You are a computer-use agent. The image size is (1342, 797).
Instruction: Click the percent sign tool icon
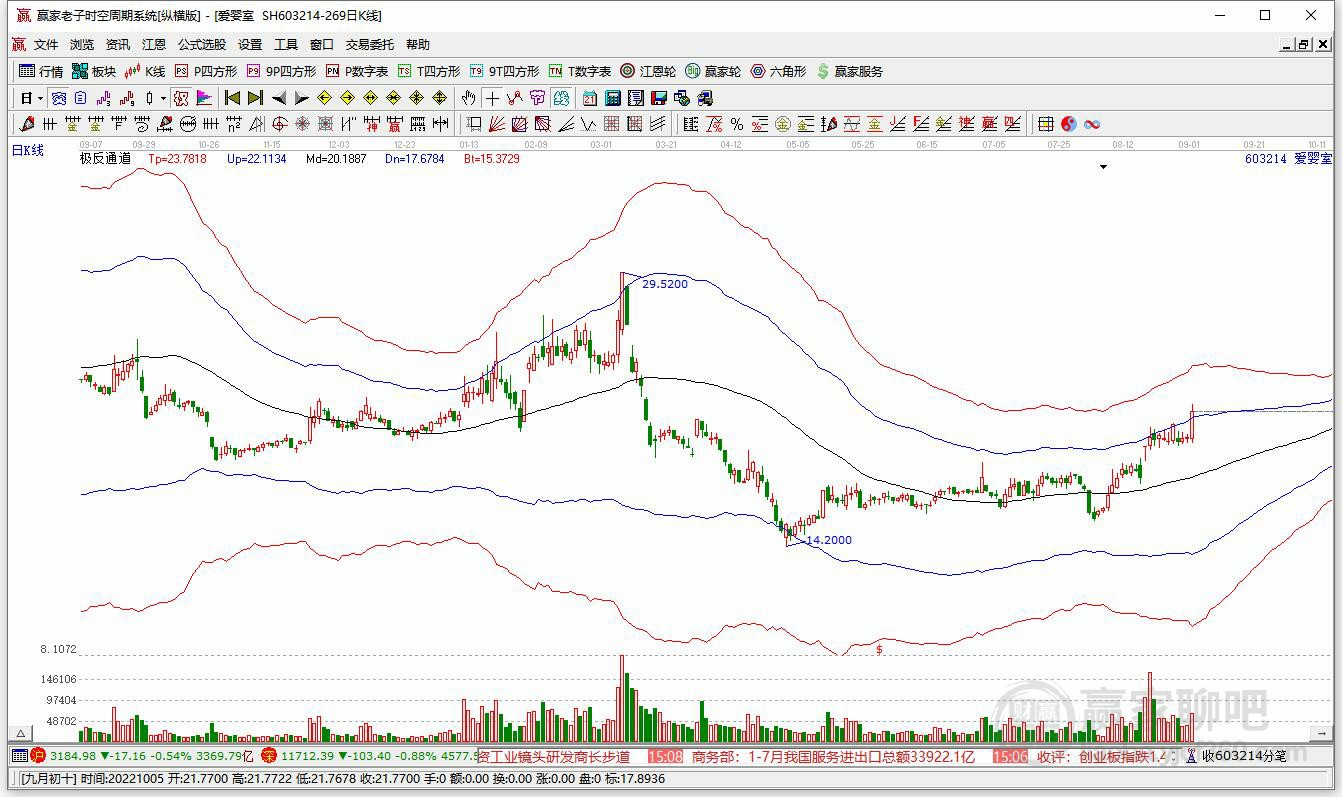coord(736,124)
